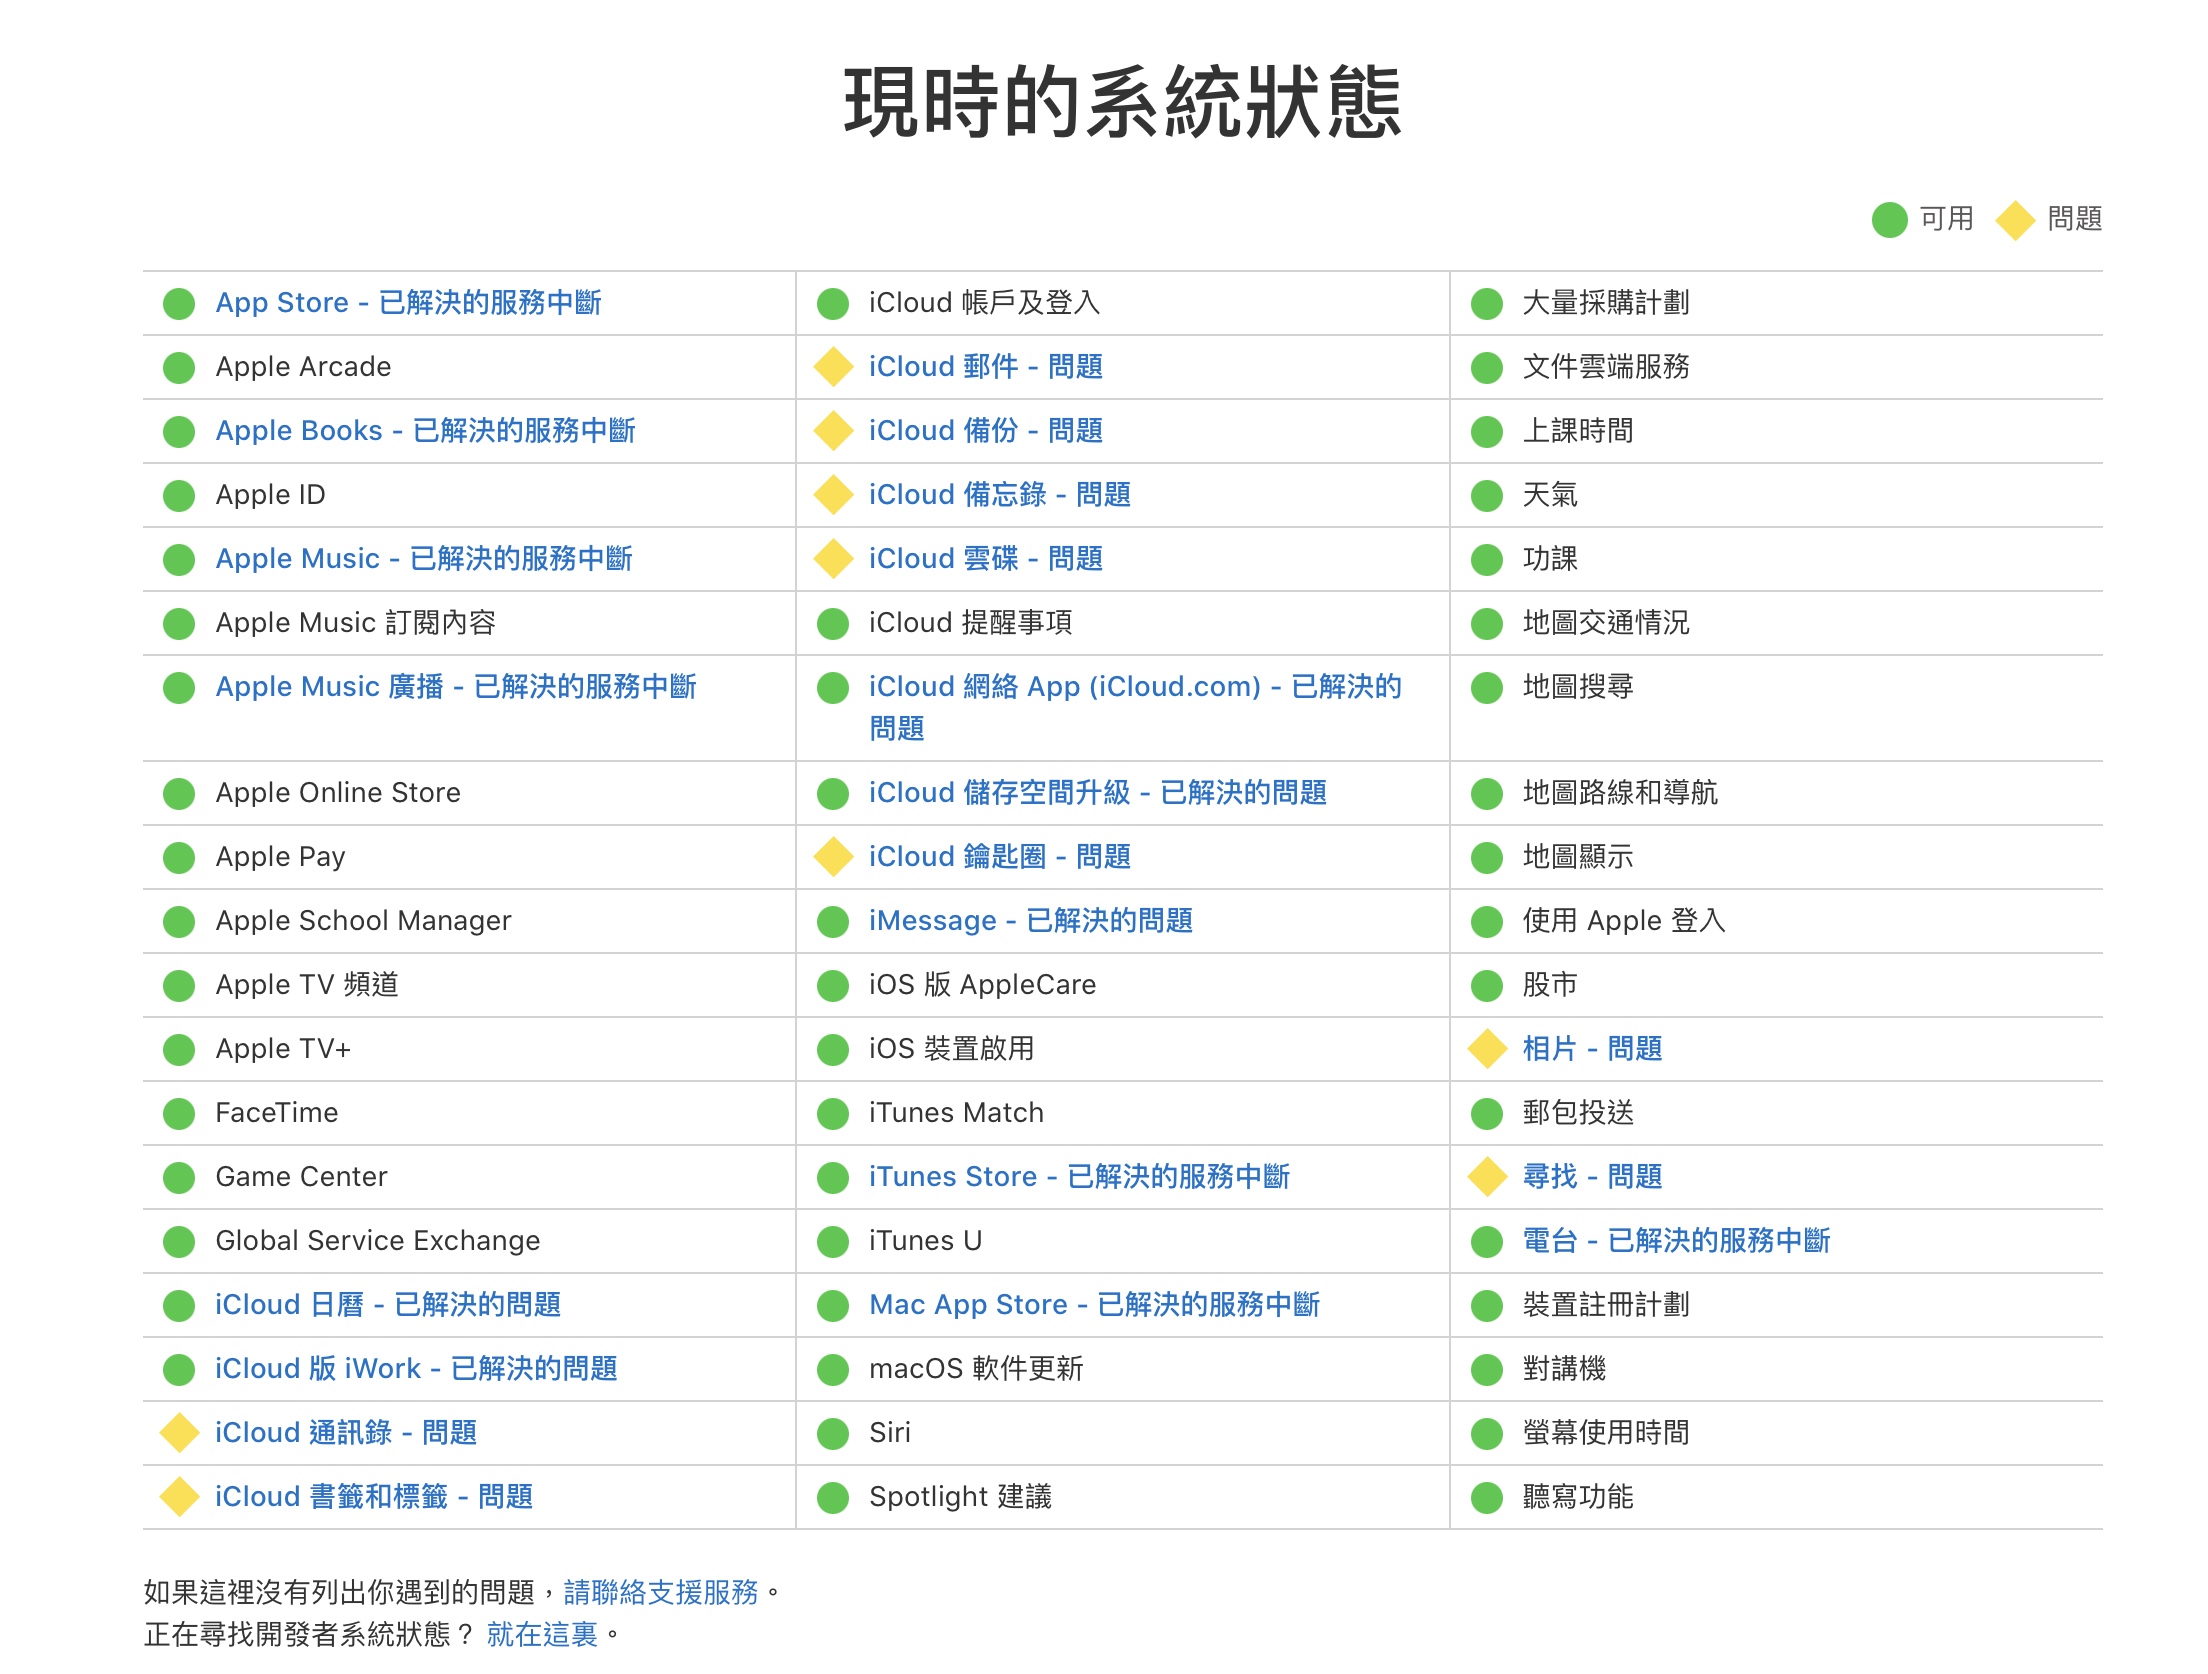The height and width of the screenshot is (1674, 2208).
Task: Click green status dot beside Siri
Action: click(833, 1434)
